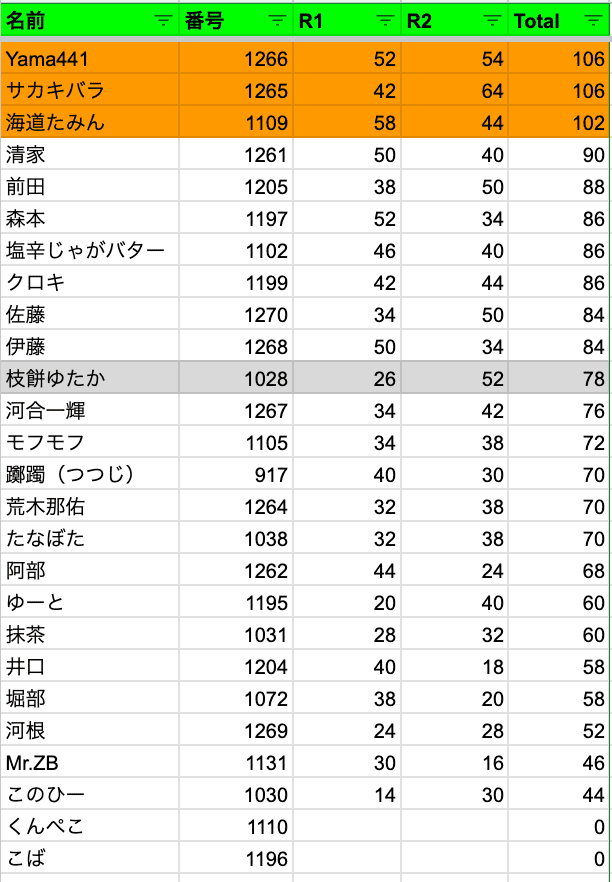Click the R1 column filter icon

[x=385, y=21]
